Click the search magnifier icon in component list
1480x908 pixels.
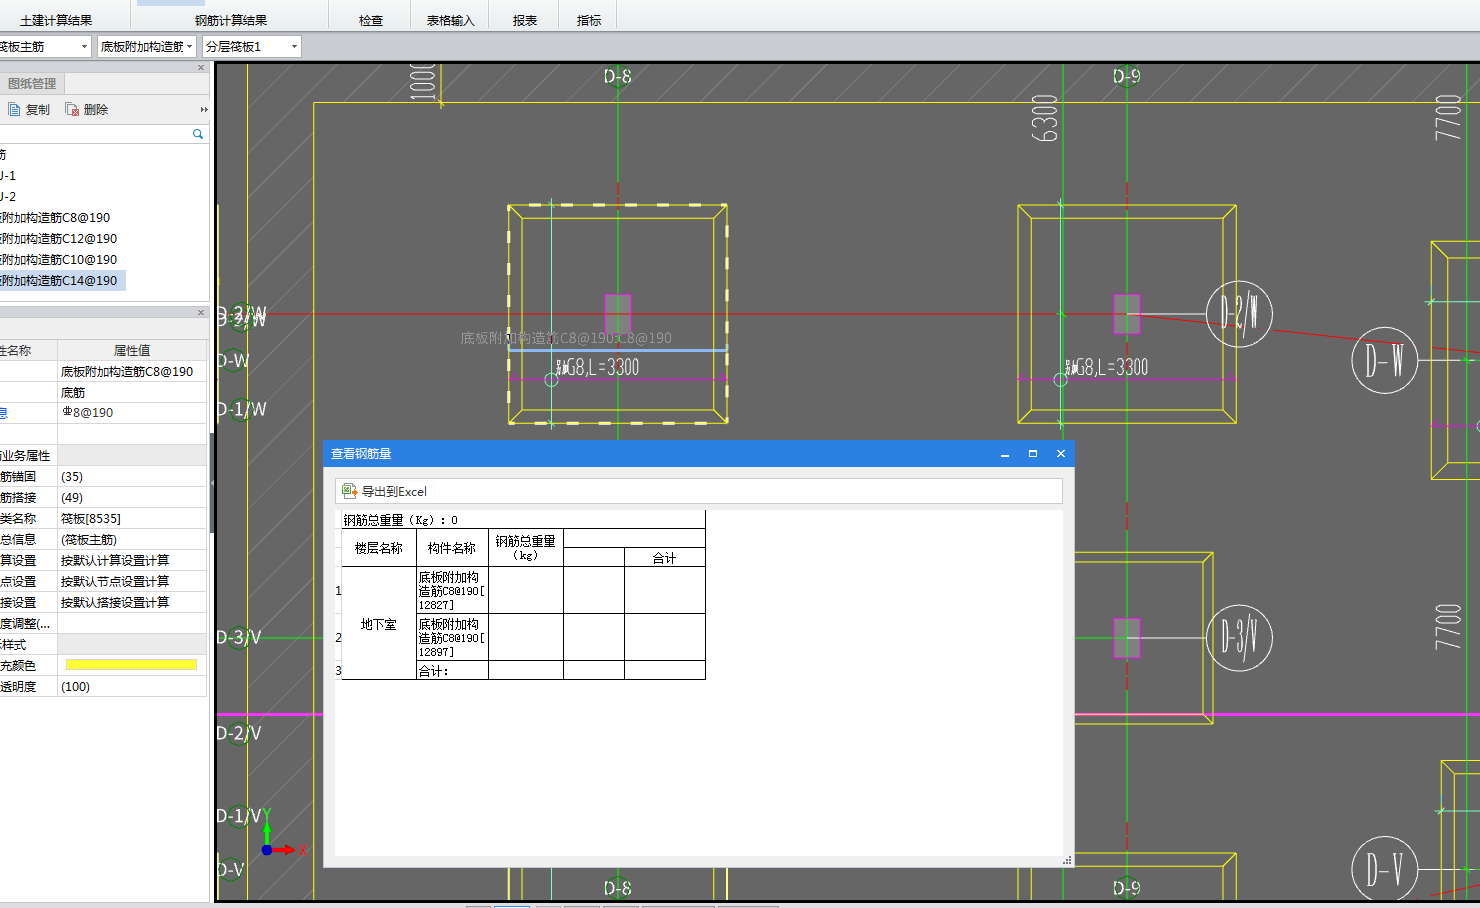click(x=198, y=134)
